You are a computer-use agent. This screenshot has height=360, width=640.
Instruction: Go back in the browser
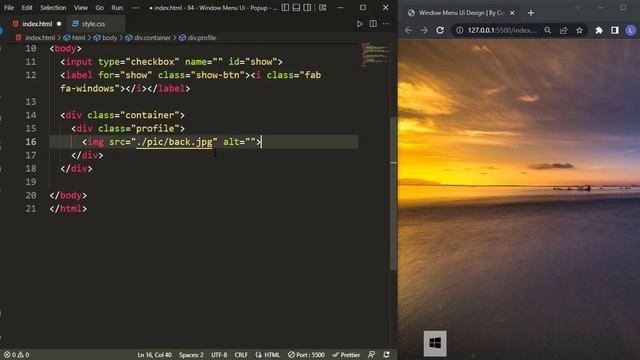click(408, 30)
